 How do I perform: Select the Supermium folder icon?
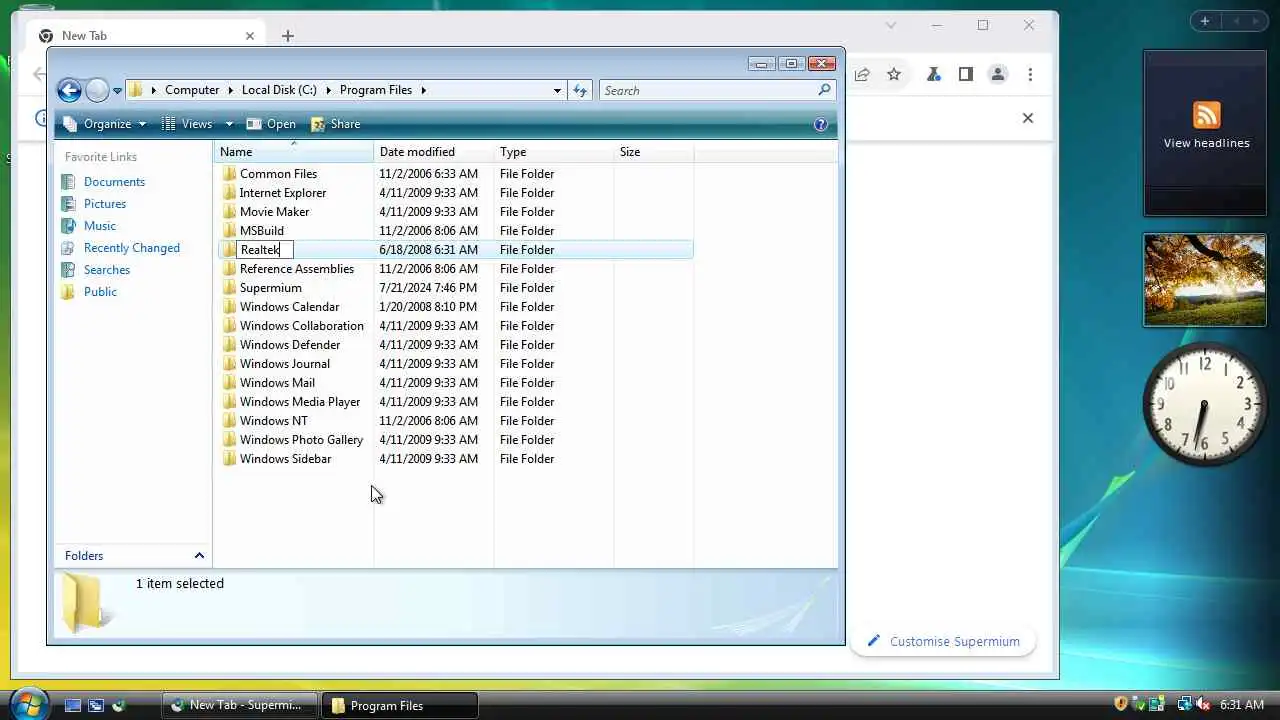229,288
